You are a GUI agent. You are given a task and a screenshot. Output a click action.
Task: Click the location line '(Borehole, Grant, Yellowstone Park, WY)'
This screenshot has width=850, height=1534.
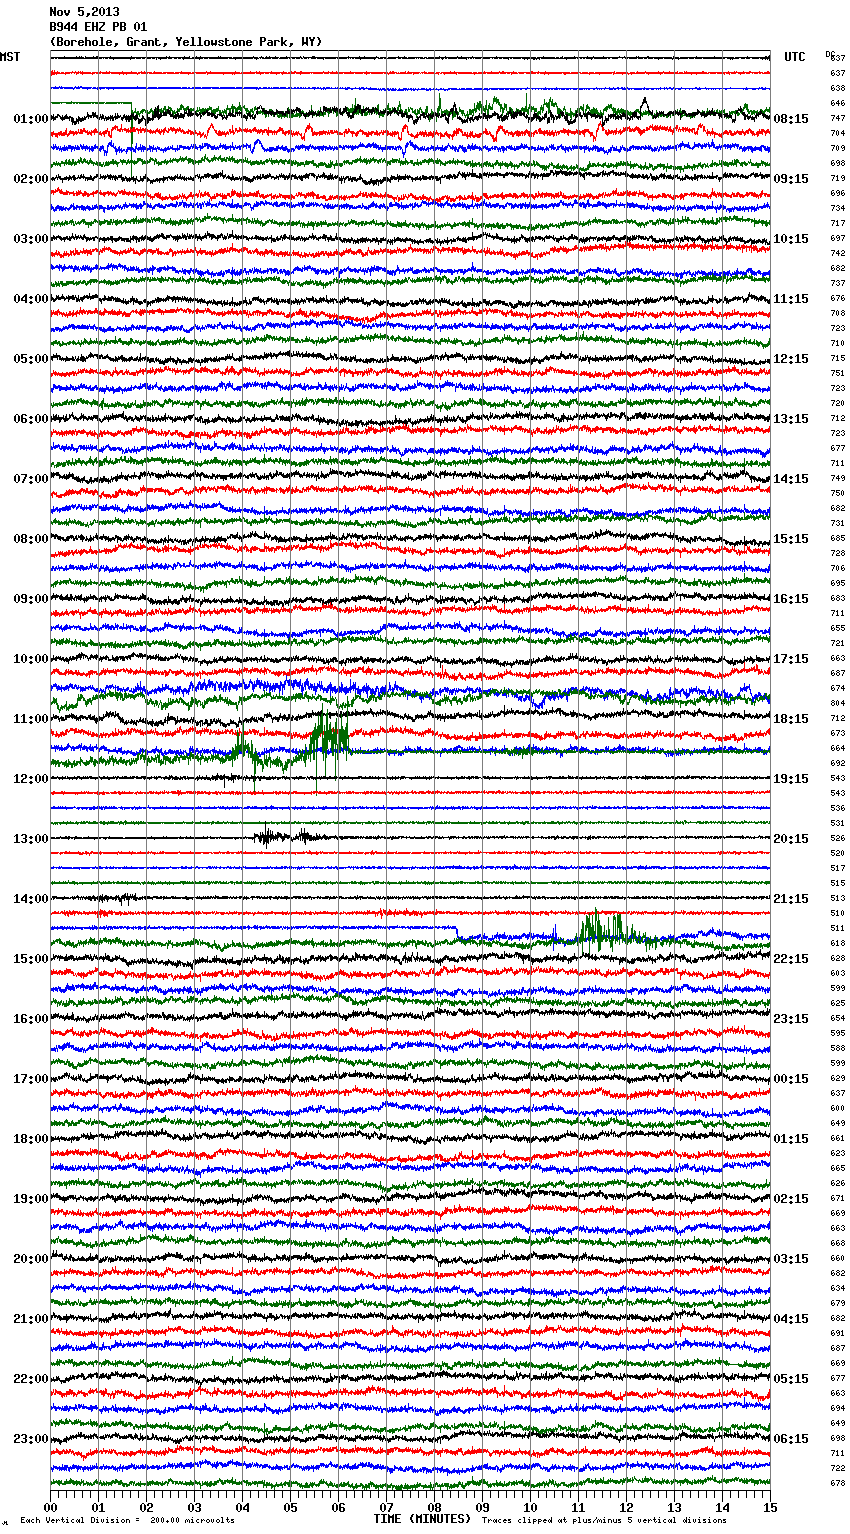click(x=186, y=42)
